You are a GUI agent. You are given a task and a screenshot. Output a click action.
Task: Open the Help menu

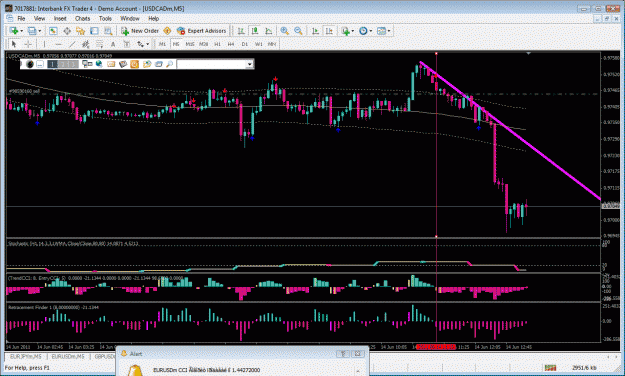coord(153,18)
